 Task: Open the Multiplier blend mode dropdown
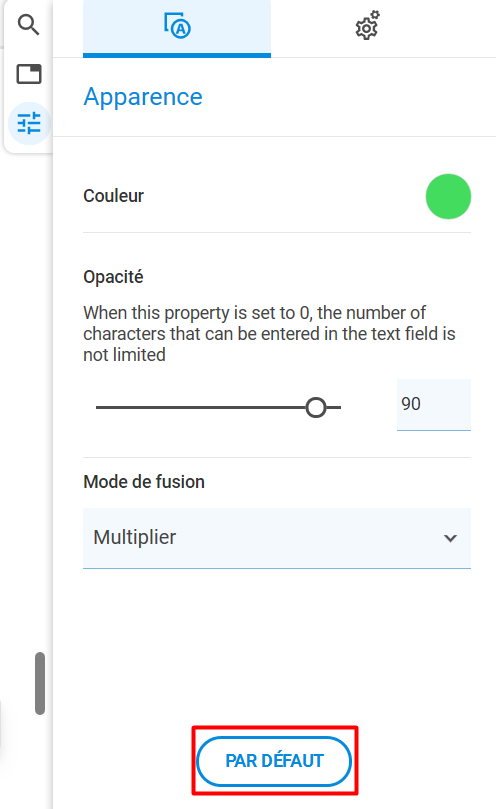pos(277,538)
